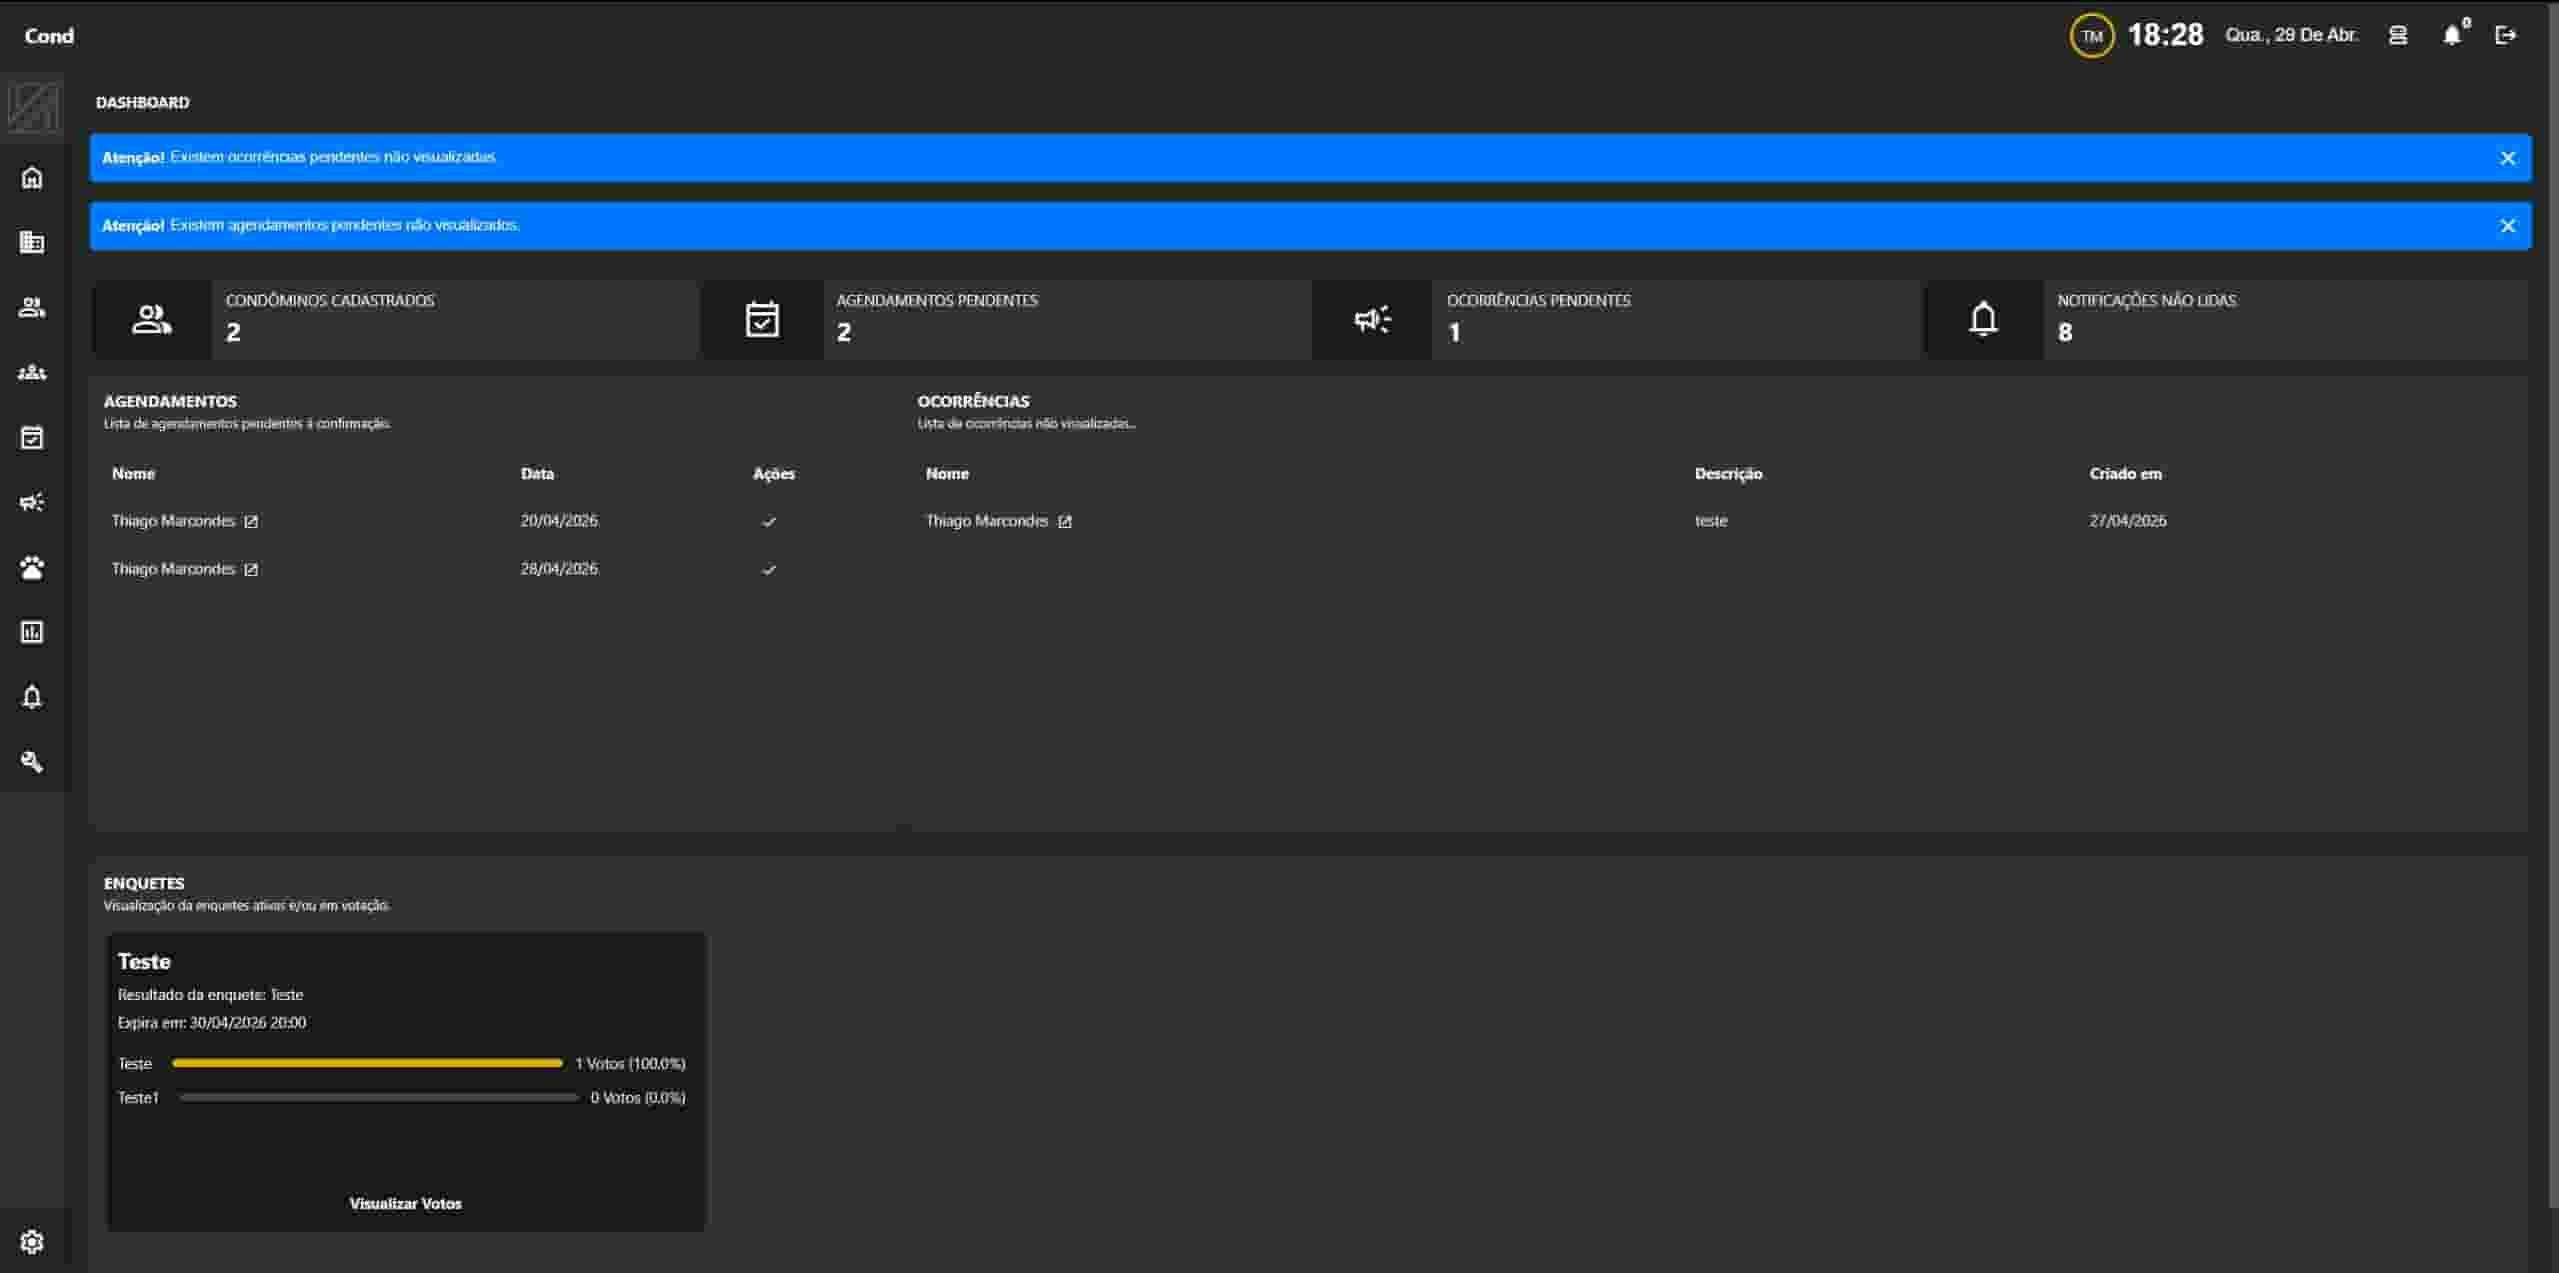Click the logout icon in top bar
The height and width of the screenshot is (1273, 2559).
(2505, 35)
